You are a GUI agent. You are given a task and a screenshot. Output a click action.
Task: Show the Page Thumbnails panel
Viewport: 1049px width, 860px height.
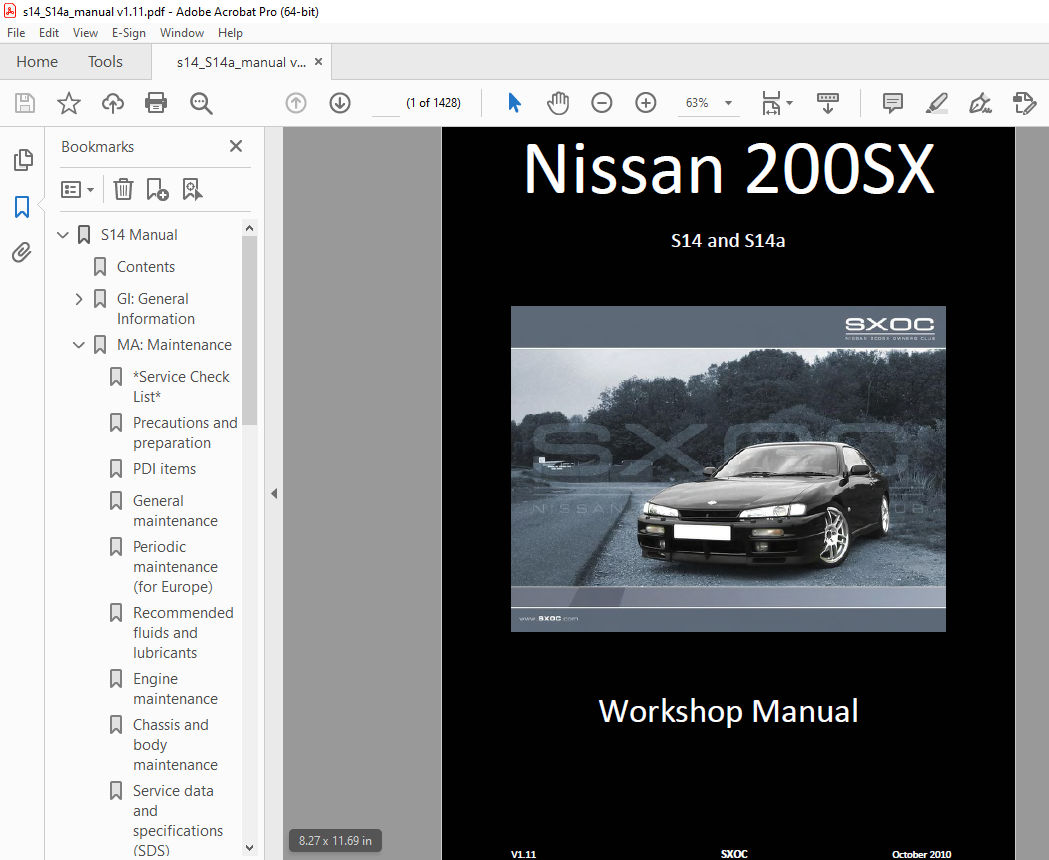23,160
